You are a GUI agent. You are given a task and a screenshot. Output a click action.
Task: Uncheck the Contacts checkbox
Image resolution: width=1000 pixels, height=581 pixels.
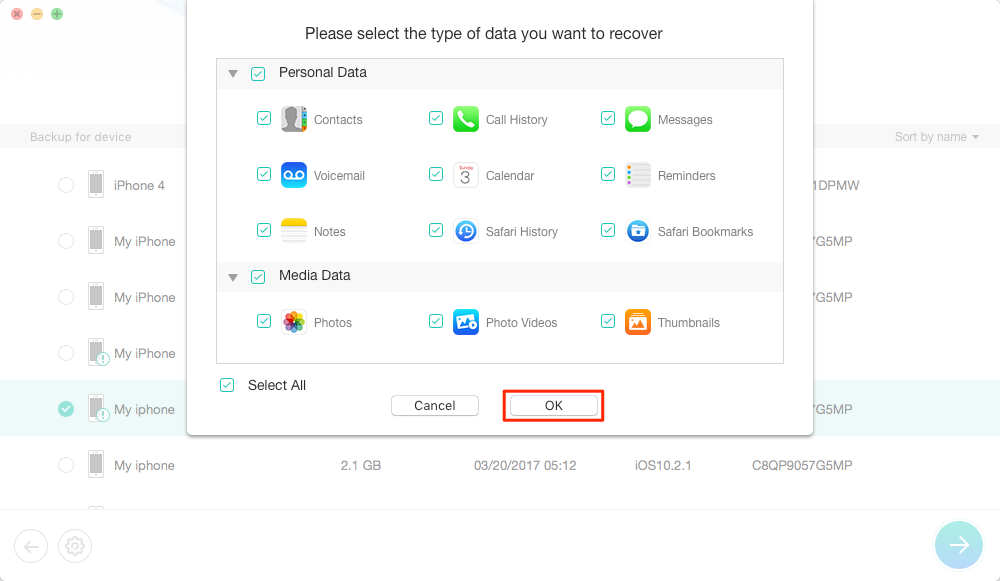click(264, 118)
